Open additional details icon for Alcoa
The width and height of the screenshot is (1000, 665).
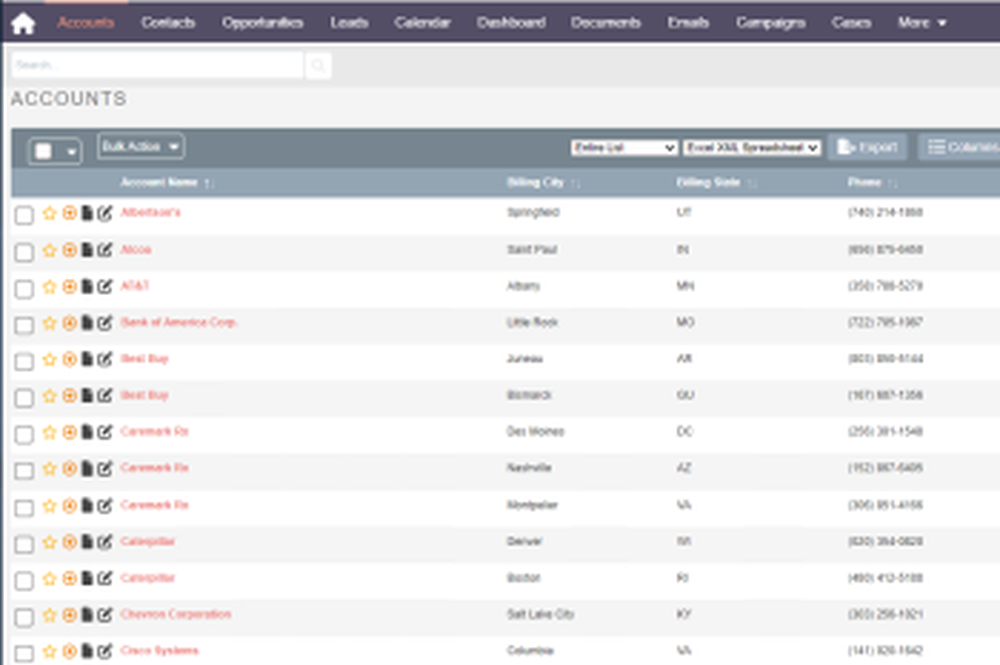coord(68,250)
